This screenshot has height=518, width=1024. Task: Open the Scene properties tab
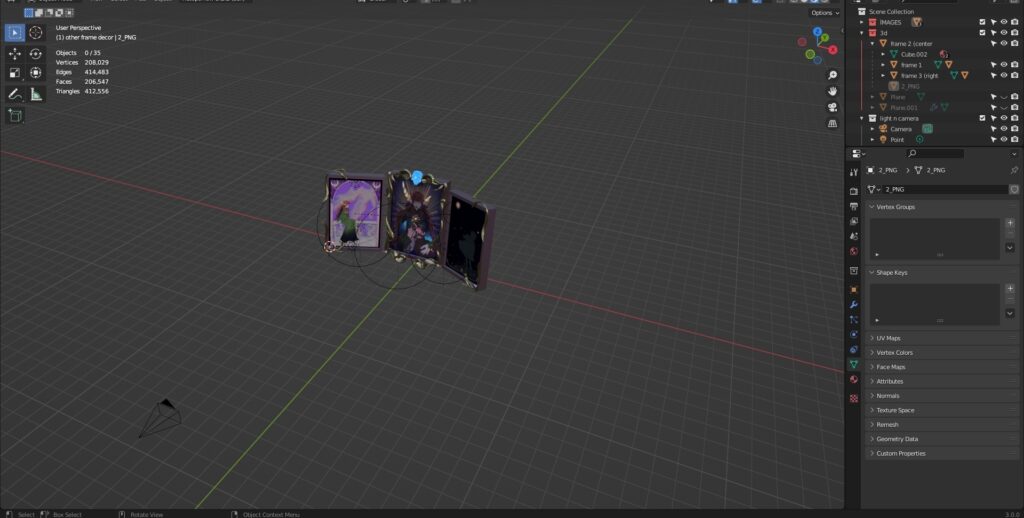tap(854, 236)
